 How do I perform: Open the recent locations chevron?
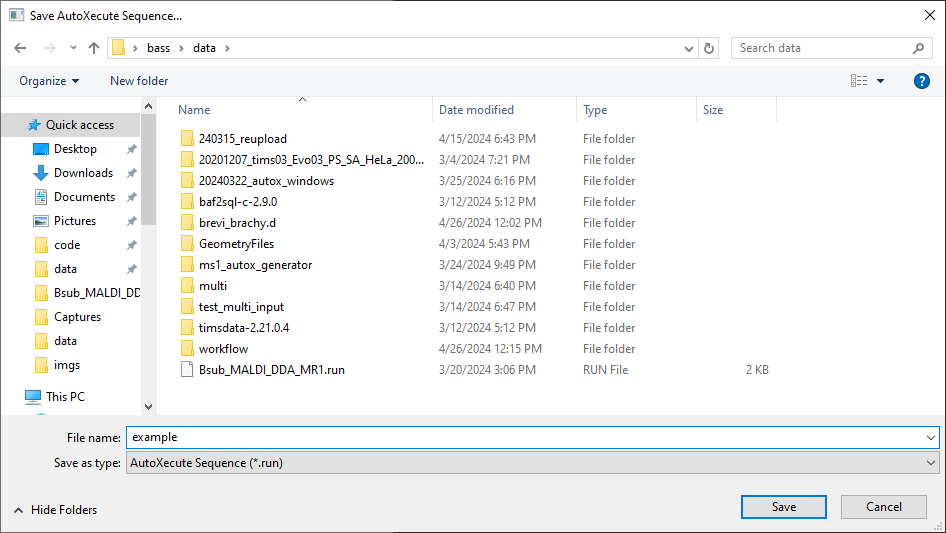click(x=73, y=48)
